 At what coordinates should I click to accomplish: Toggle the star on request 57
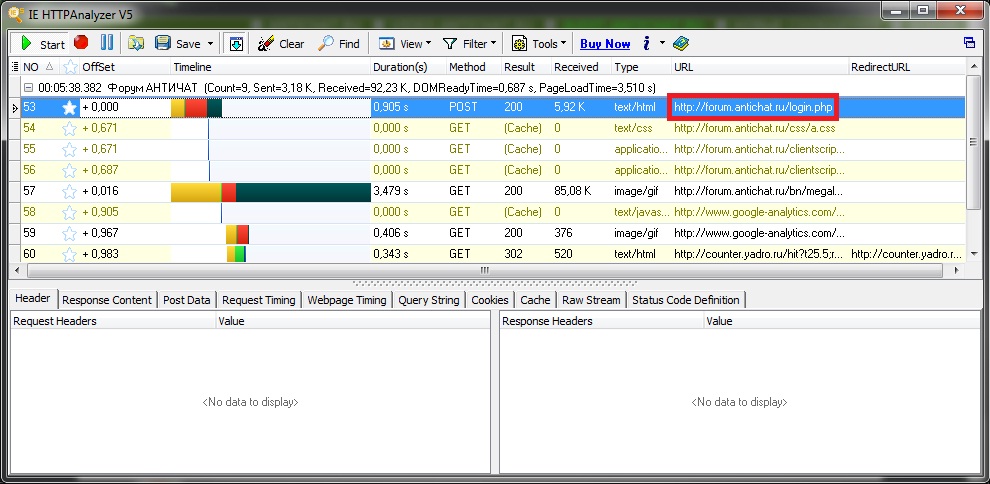[x=69, y=191]
